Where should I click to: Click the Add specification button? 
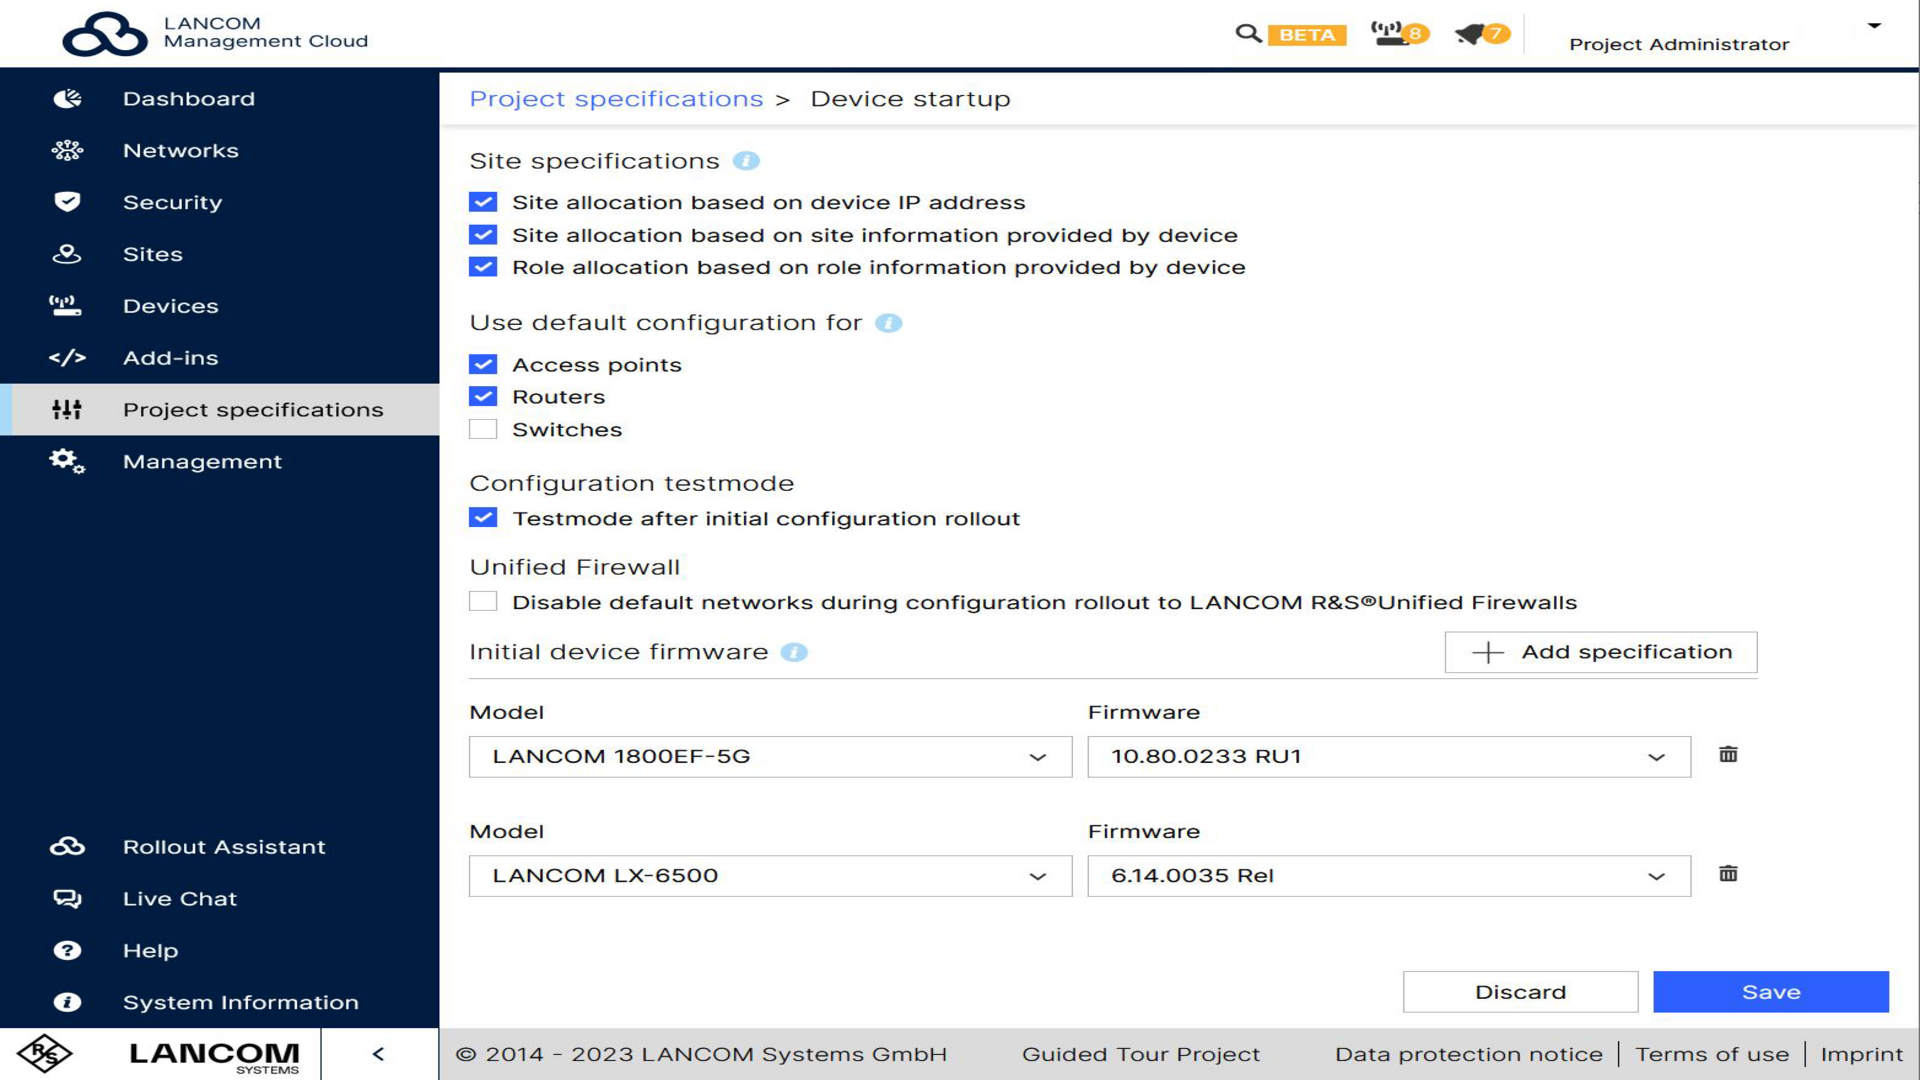pos(1600,651)
